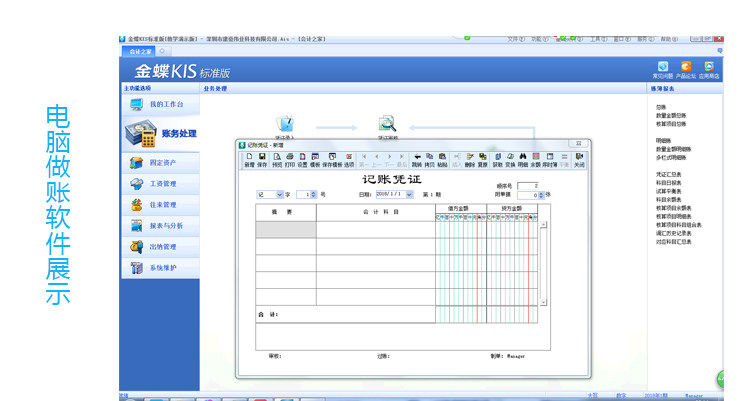The height and width of the screenshot is (401, 750).
Task: Click the 删除 (Delete row) toolbar icon
Action: [x=470, y=160]
